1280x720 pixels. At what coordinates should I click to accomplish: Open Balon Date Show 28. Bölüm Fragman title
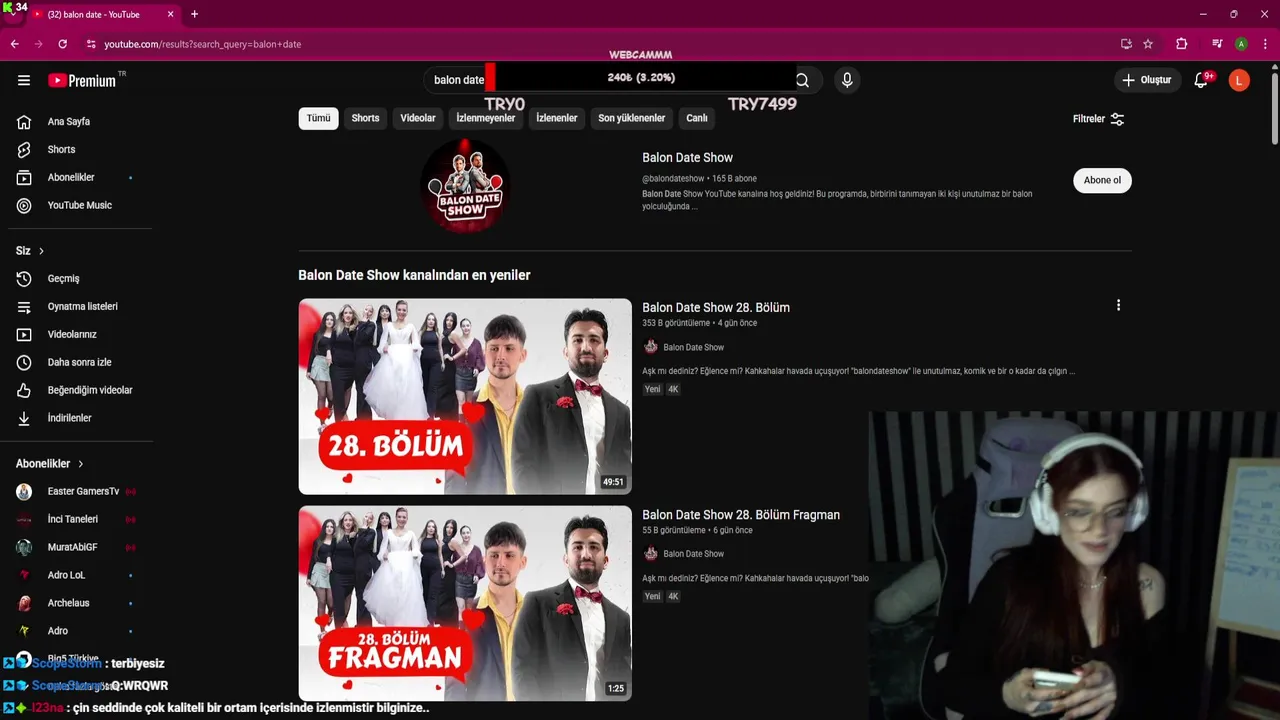click(741, 515)
